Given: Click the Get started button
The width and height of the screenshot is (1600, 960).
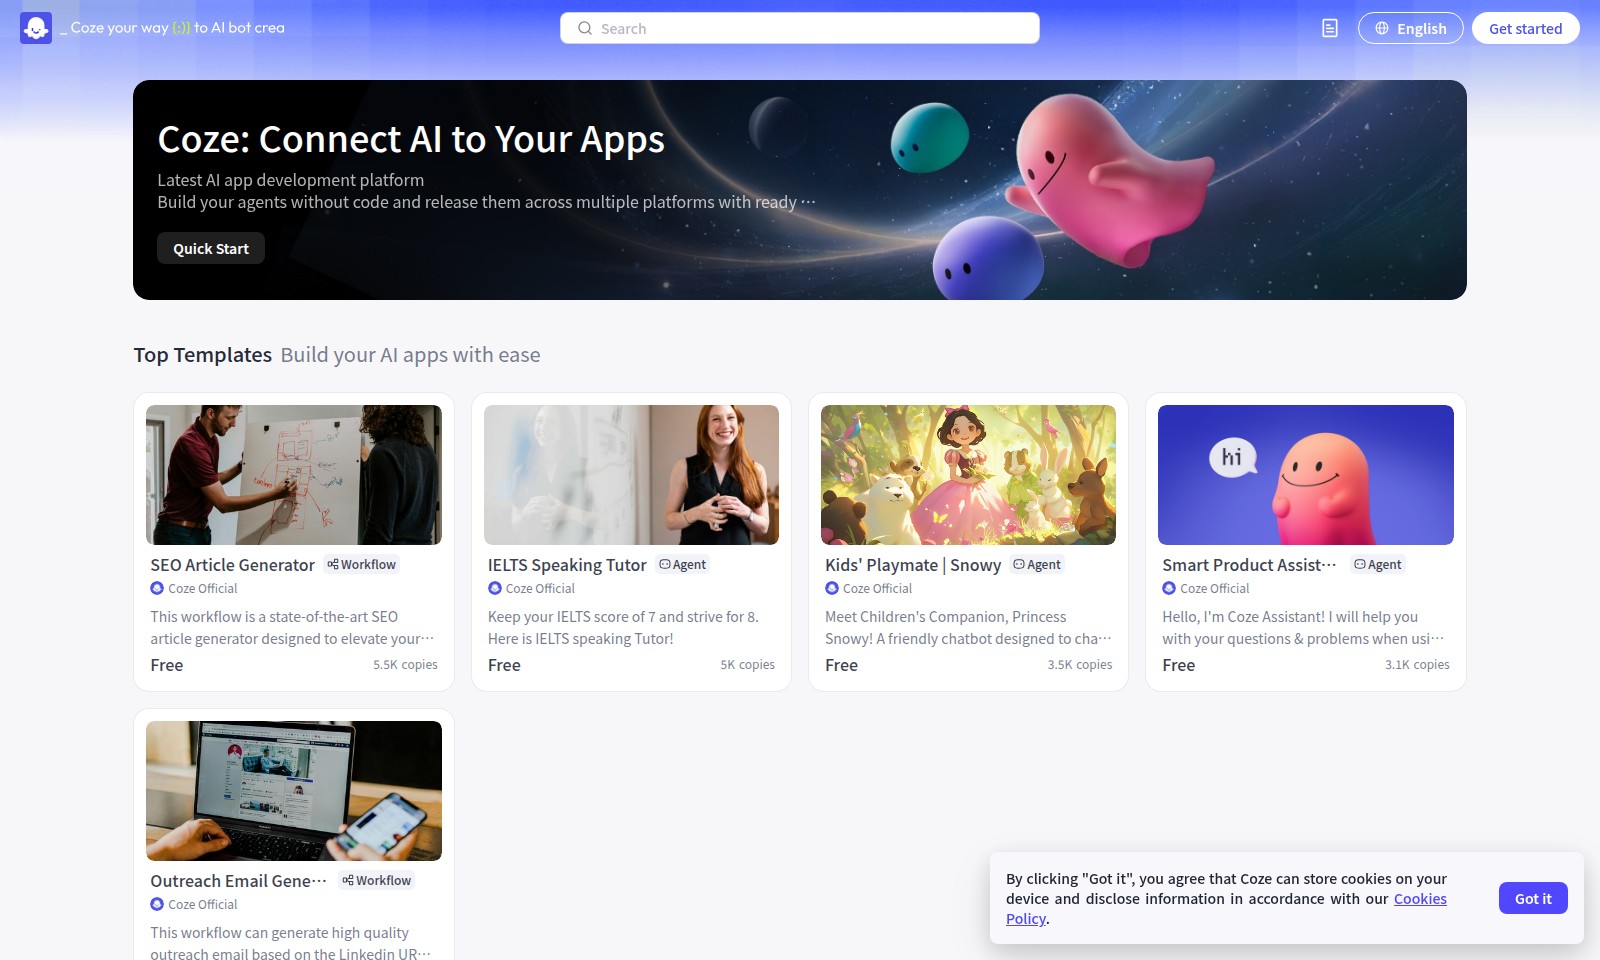Looking at the screenshot, I should pos(1525,28).
